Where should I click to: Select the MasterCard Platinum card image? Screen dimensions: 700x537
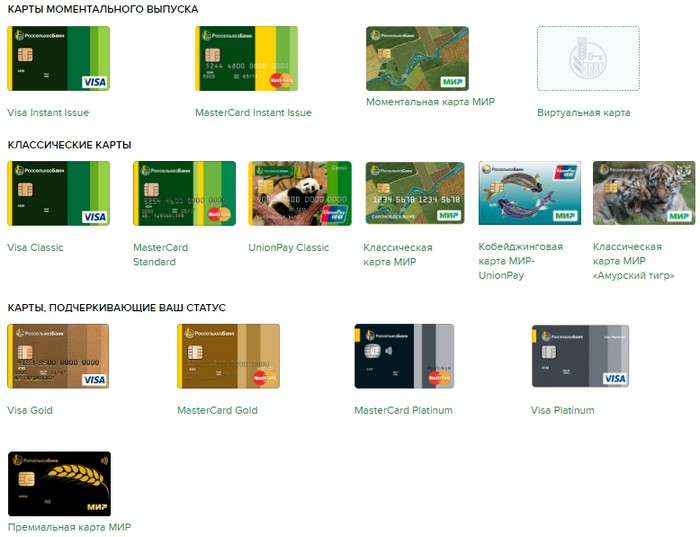tap(404, 356)
